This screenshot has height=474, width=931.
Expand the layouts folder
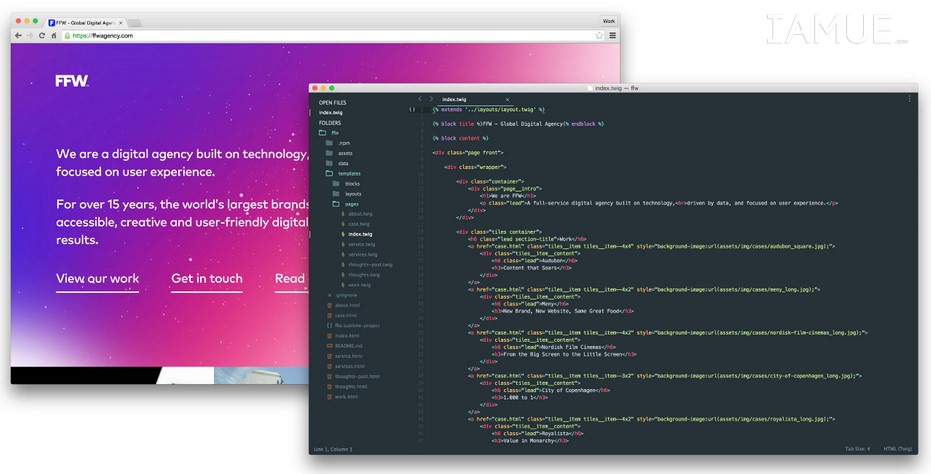(335, 194)
